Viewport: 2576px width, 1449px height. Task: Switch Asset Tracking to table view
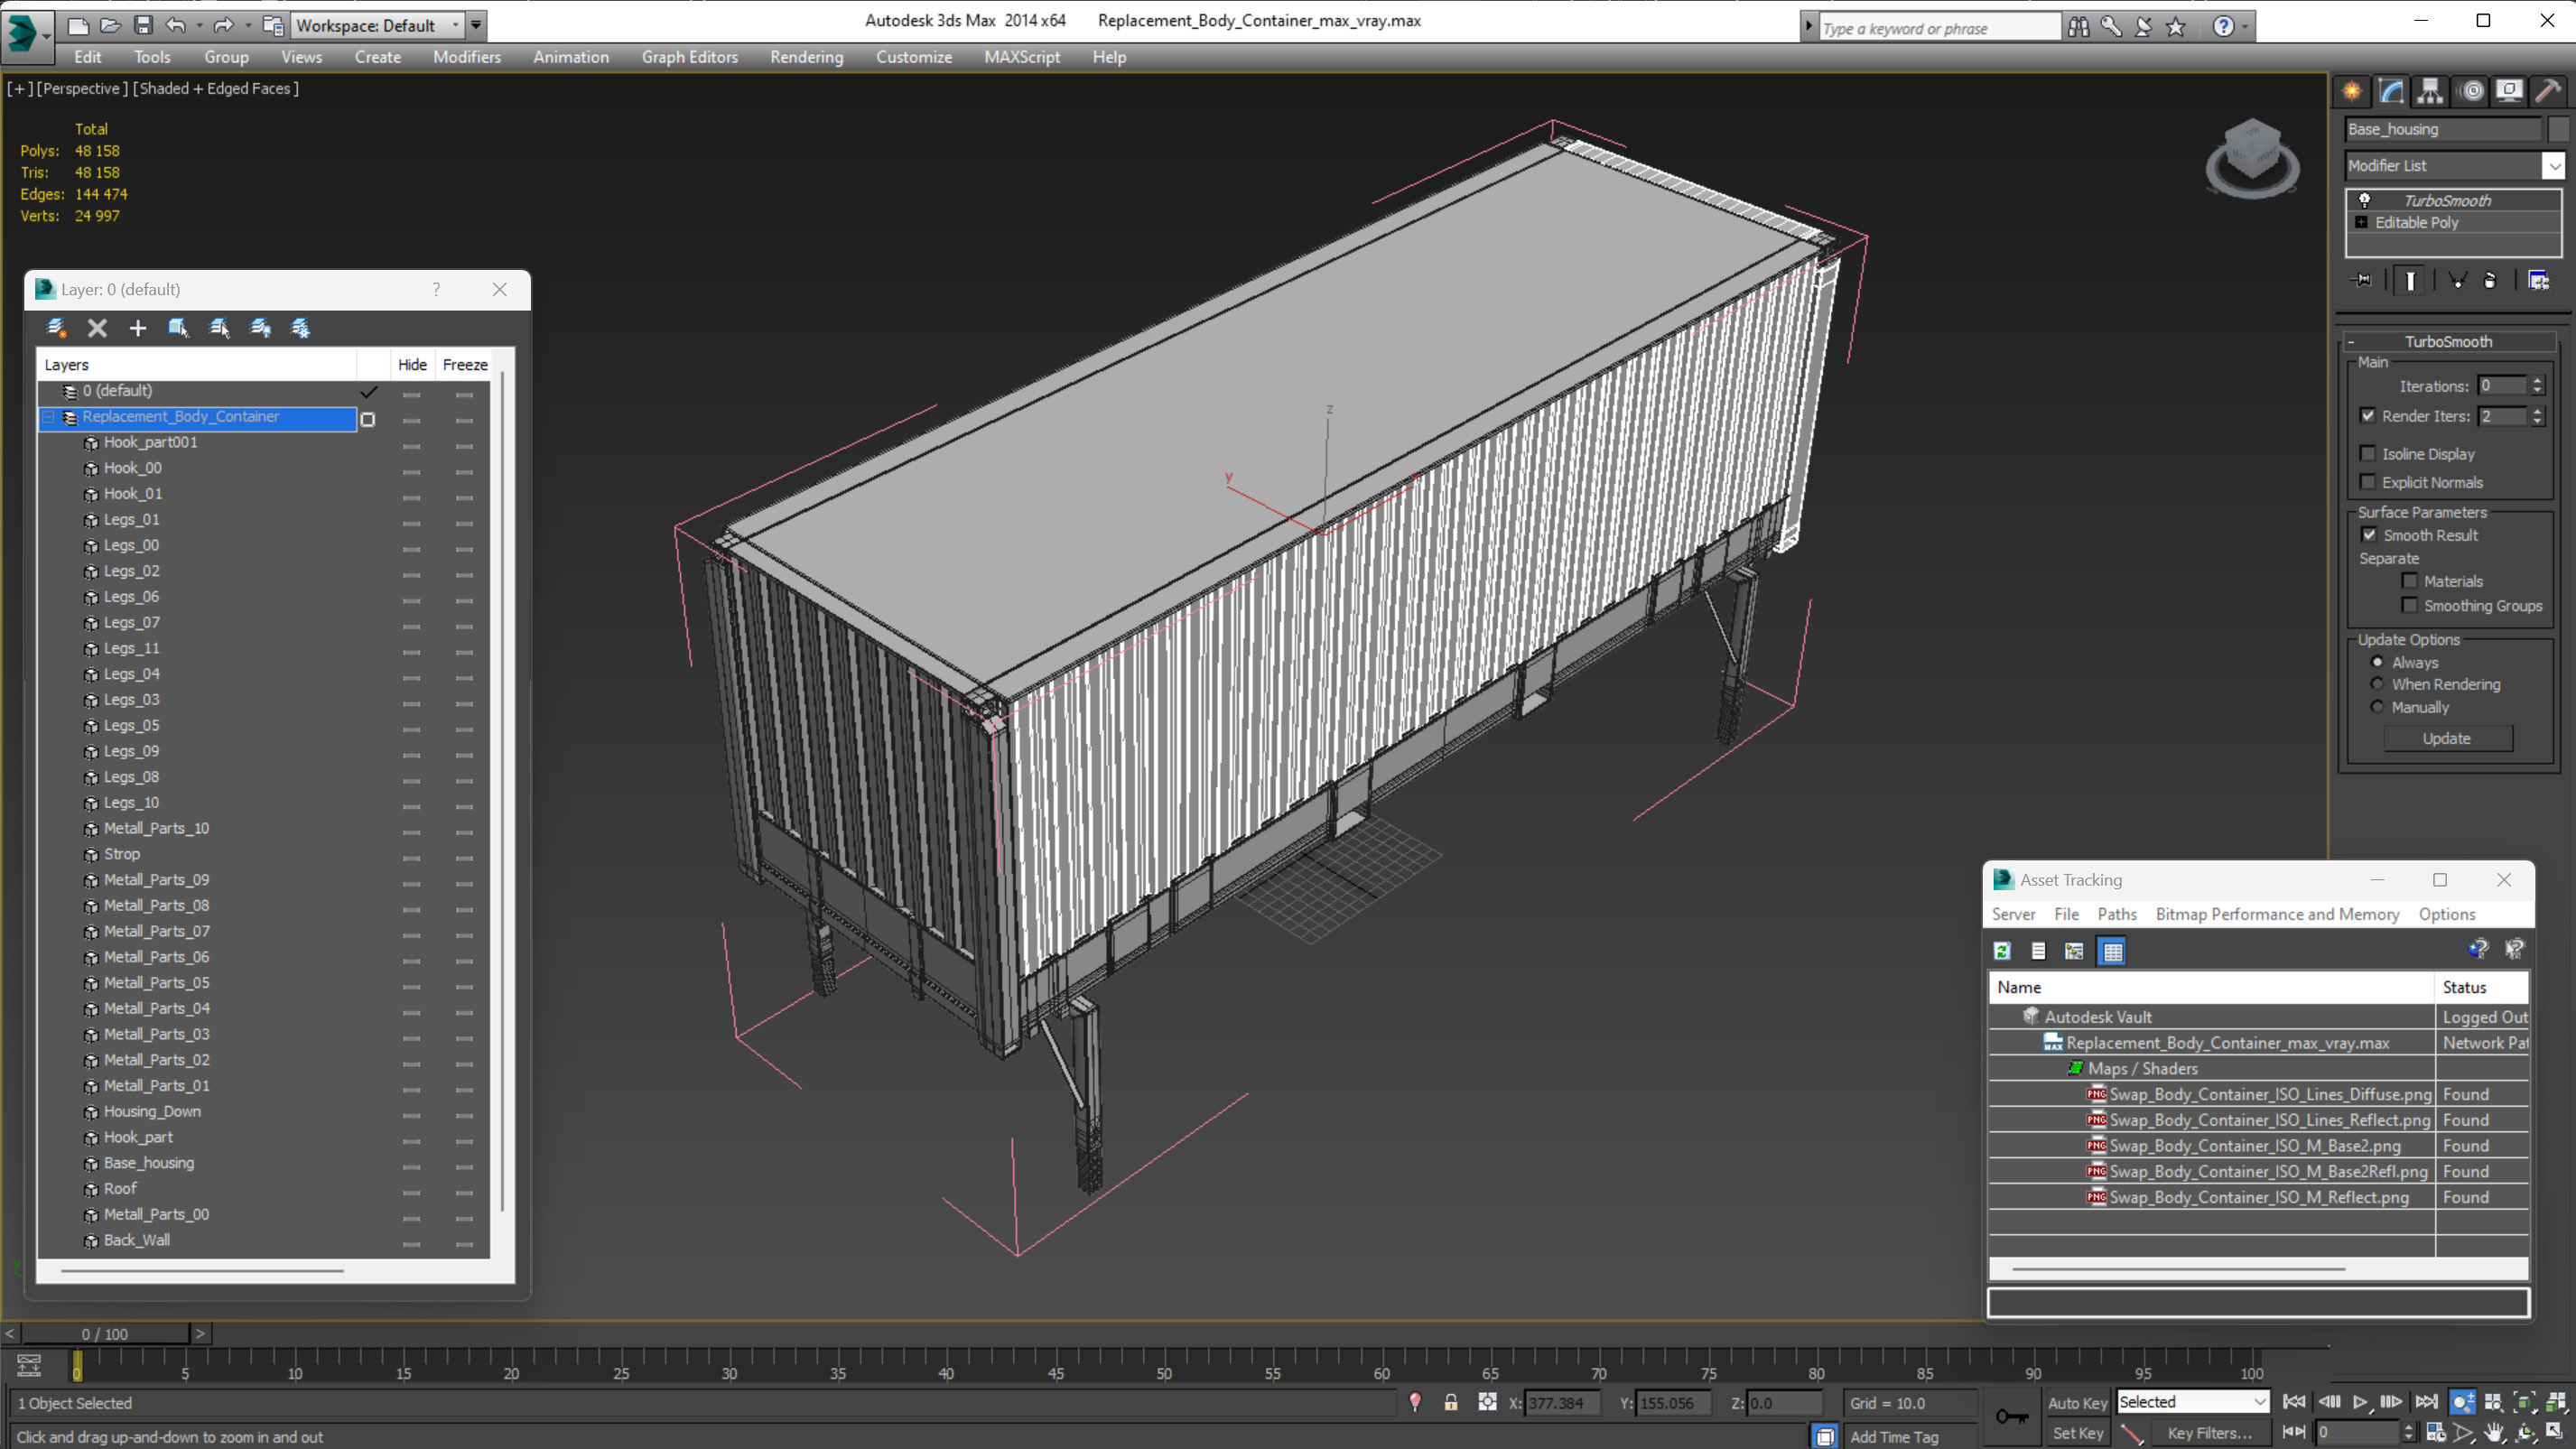[x=2112, y=951]
